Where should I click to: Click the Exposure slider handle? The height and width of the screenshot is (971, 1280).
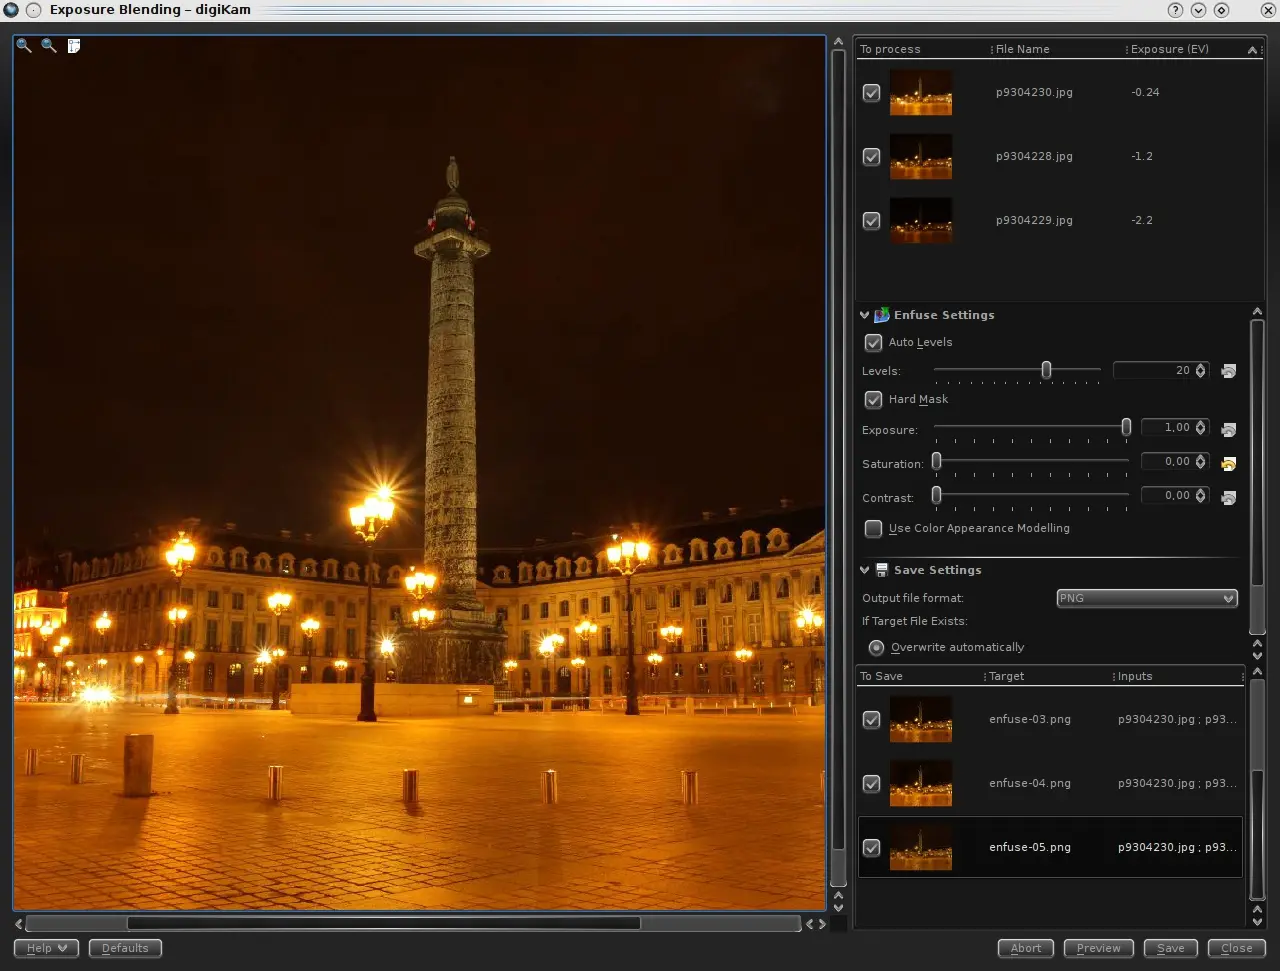[1126, 428]
